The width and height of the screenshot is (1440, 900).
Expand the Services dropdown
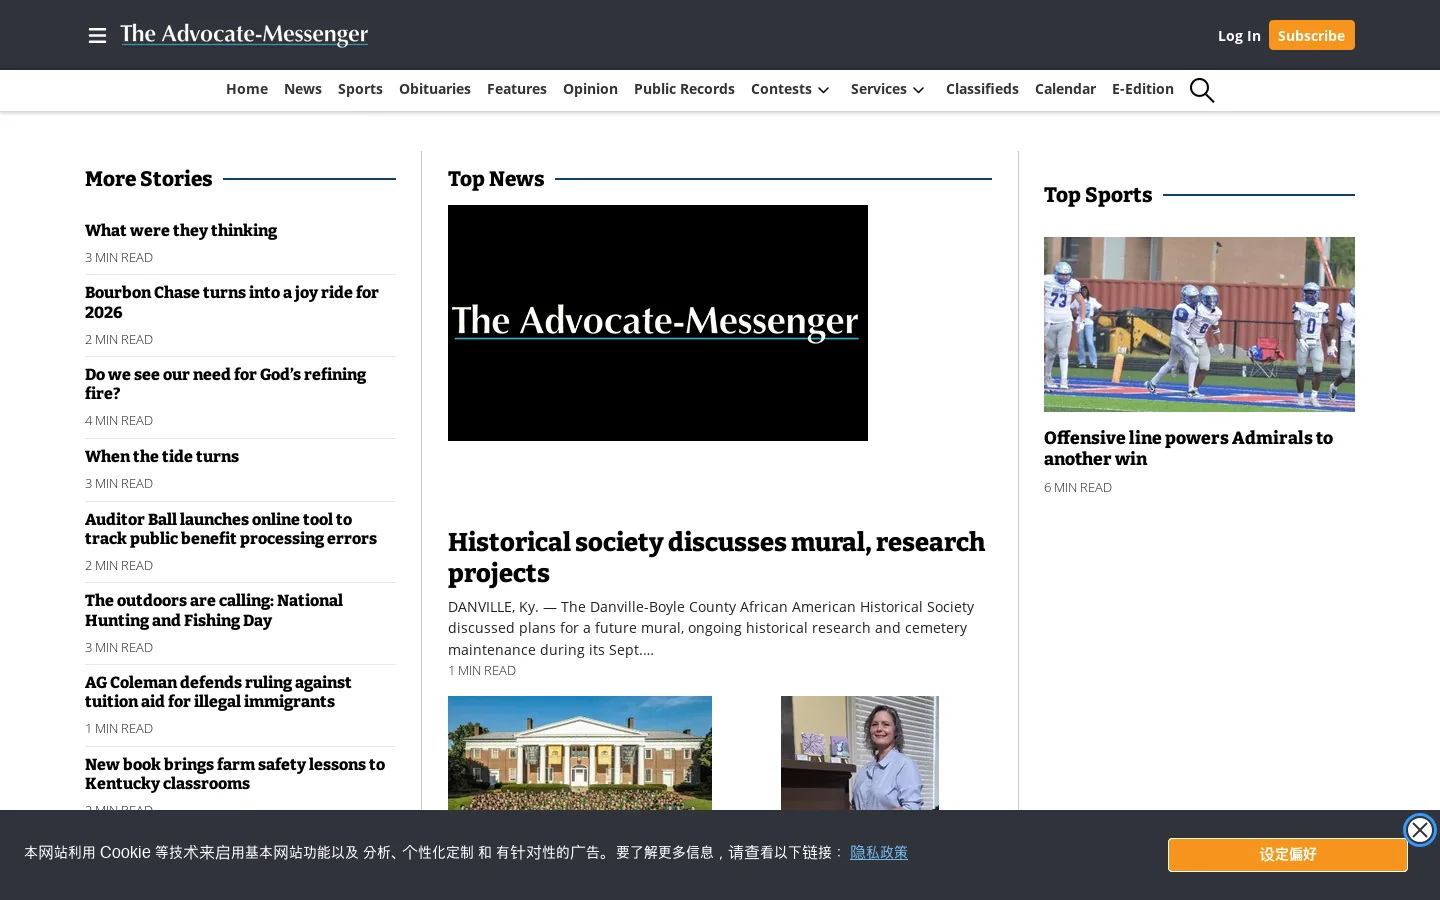888,89
